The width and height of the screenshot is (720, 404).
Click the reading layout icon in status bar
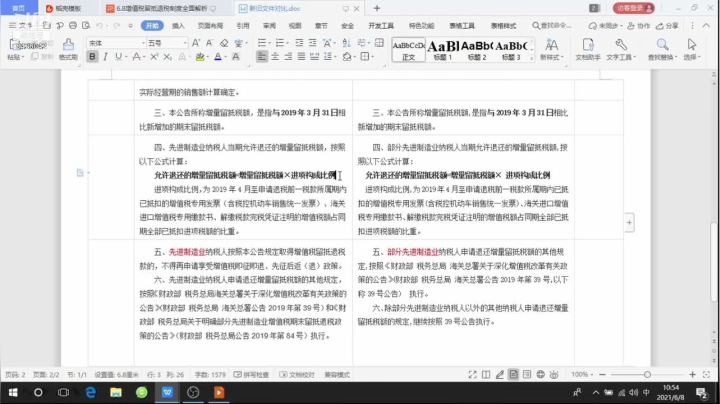point(486,375)
